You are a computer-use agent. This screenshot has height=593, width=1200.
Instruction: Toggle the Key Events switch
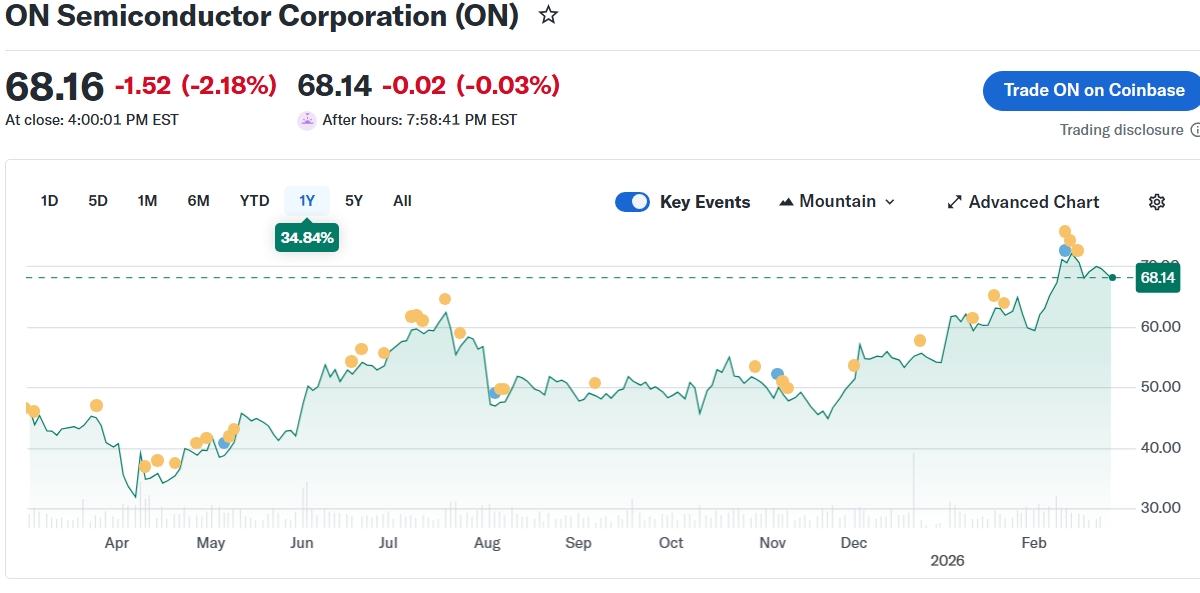tap(632, 202)
